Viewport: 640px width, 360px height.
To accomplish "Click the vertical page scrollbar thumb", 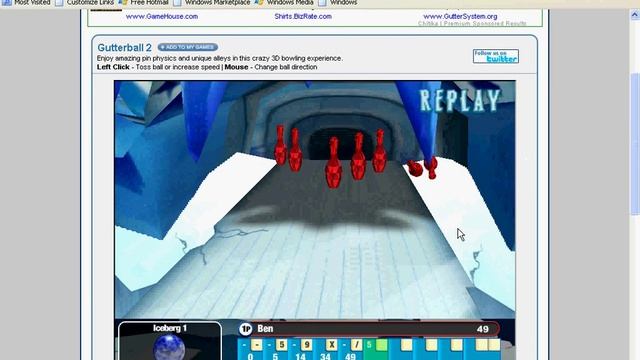I will click(635, 143).
